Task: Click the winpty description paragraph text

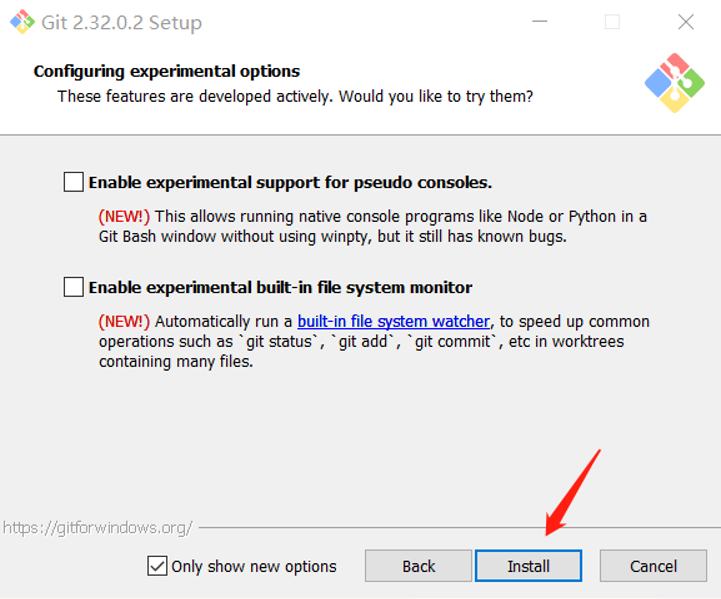Action: 373,226
